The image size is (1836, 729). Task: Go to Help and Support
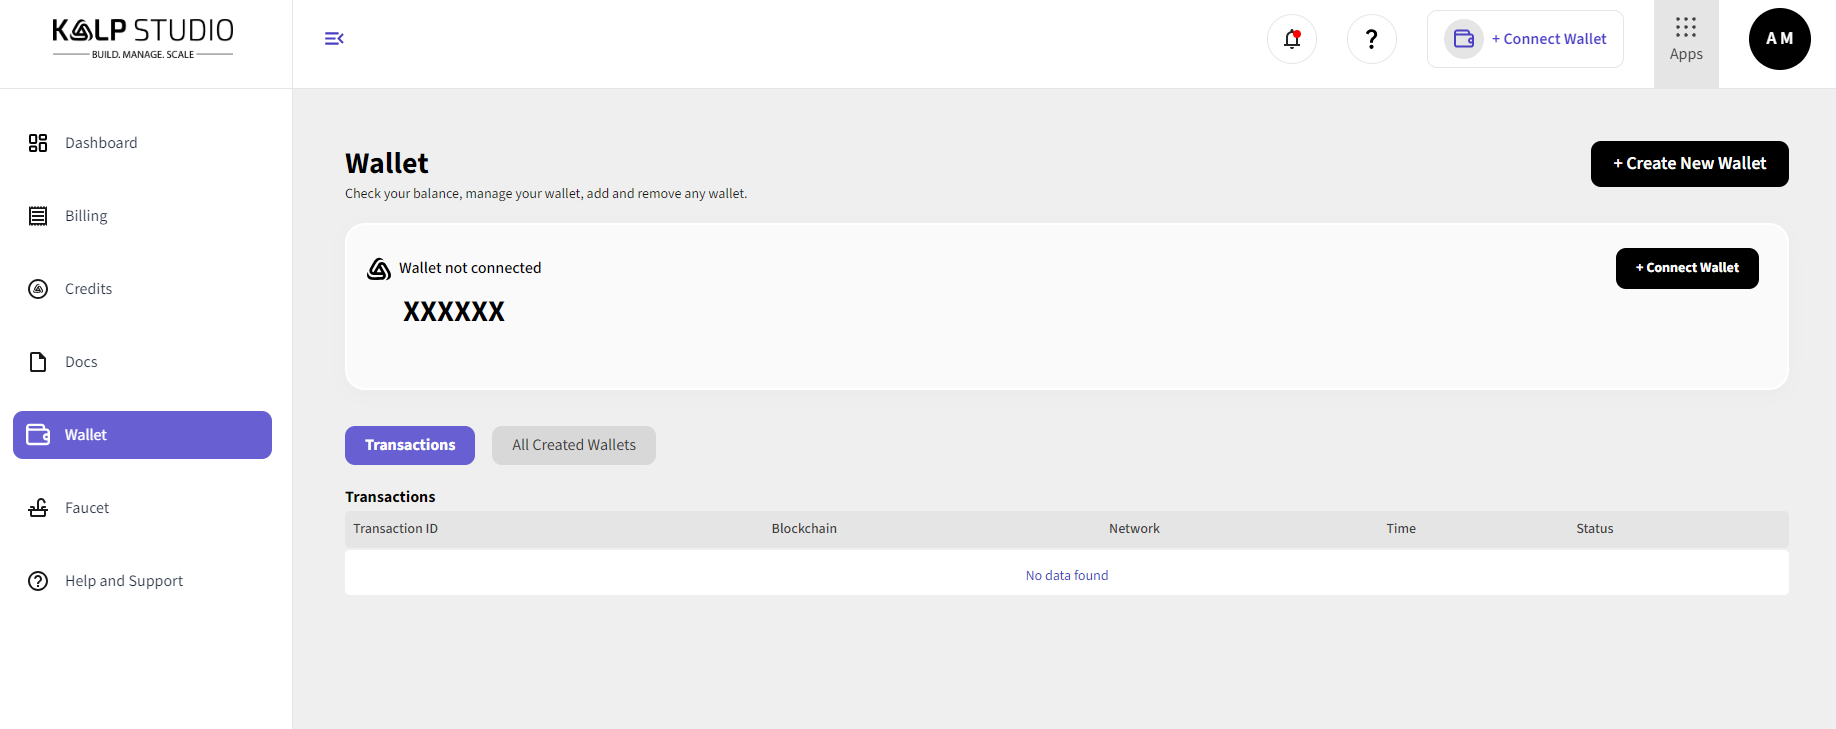124,581
